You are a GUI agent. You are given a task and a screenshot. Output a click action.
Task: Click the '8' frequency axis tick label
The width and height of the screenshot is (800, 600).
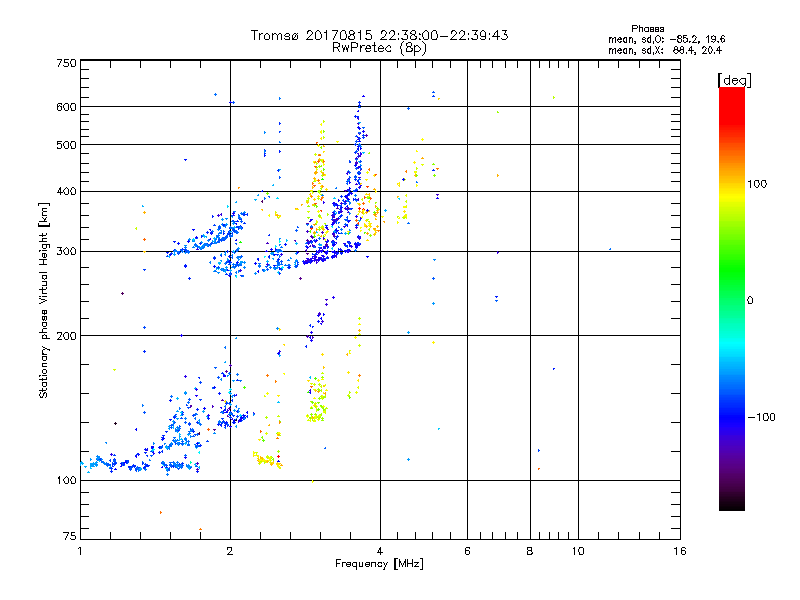[530, 551]
